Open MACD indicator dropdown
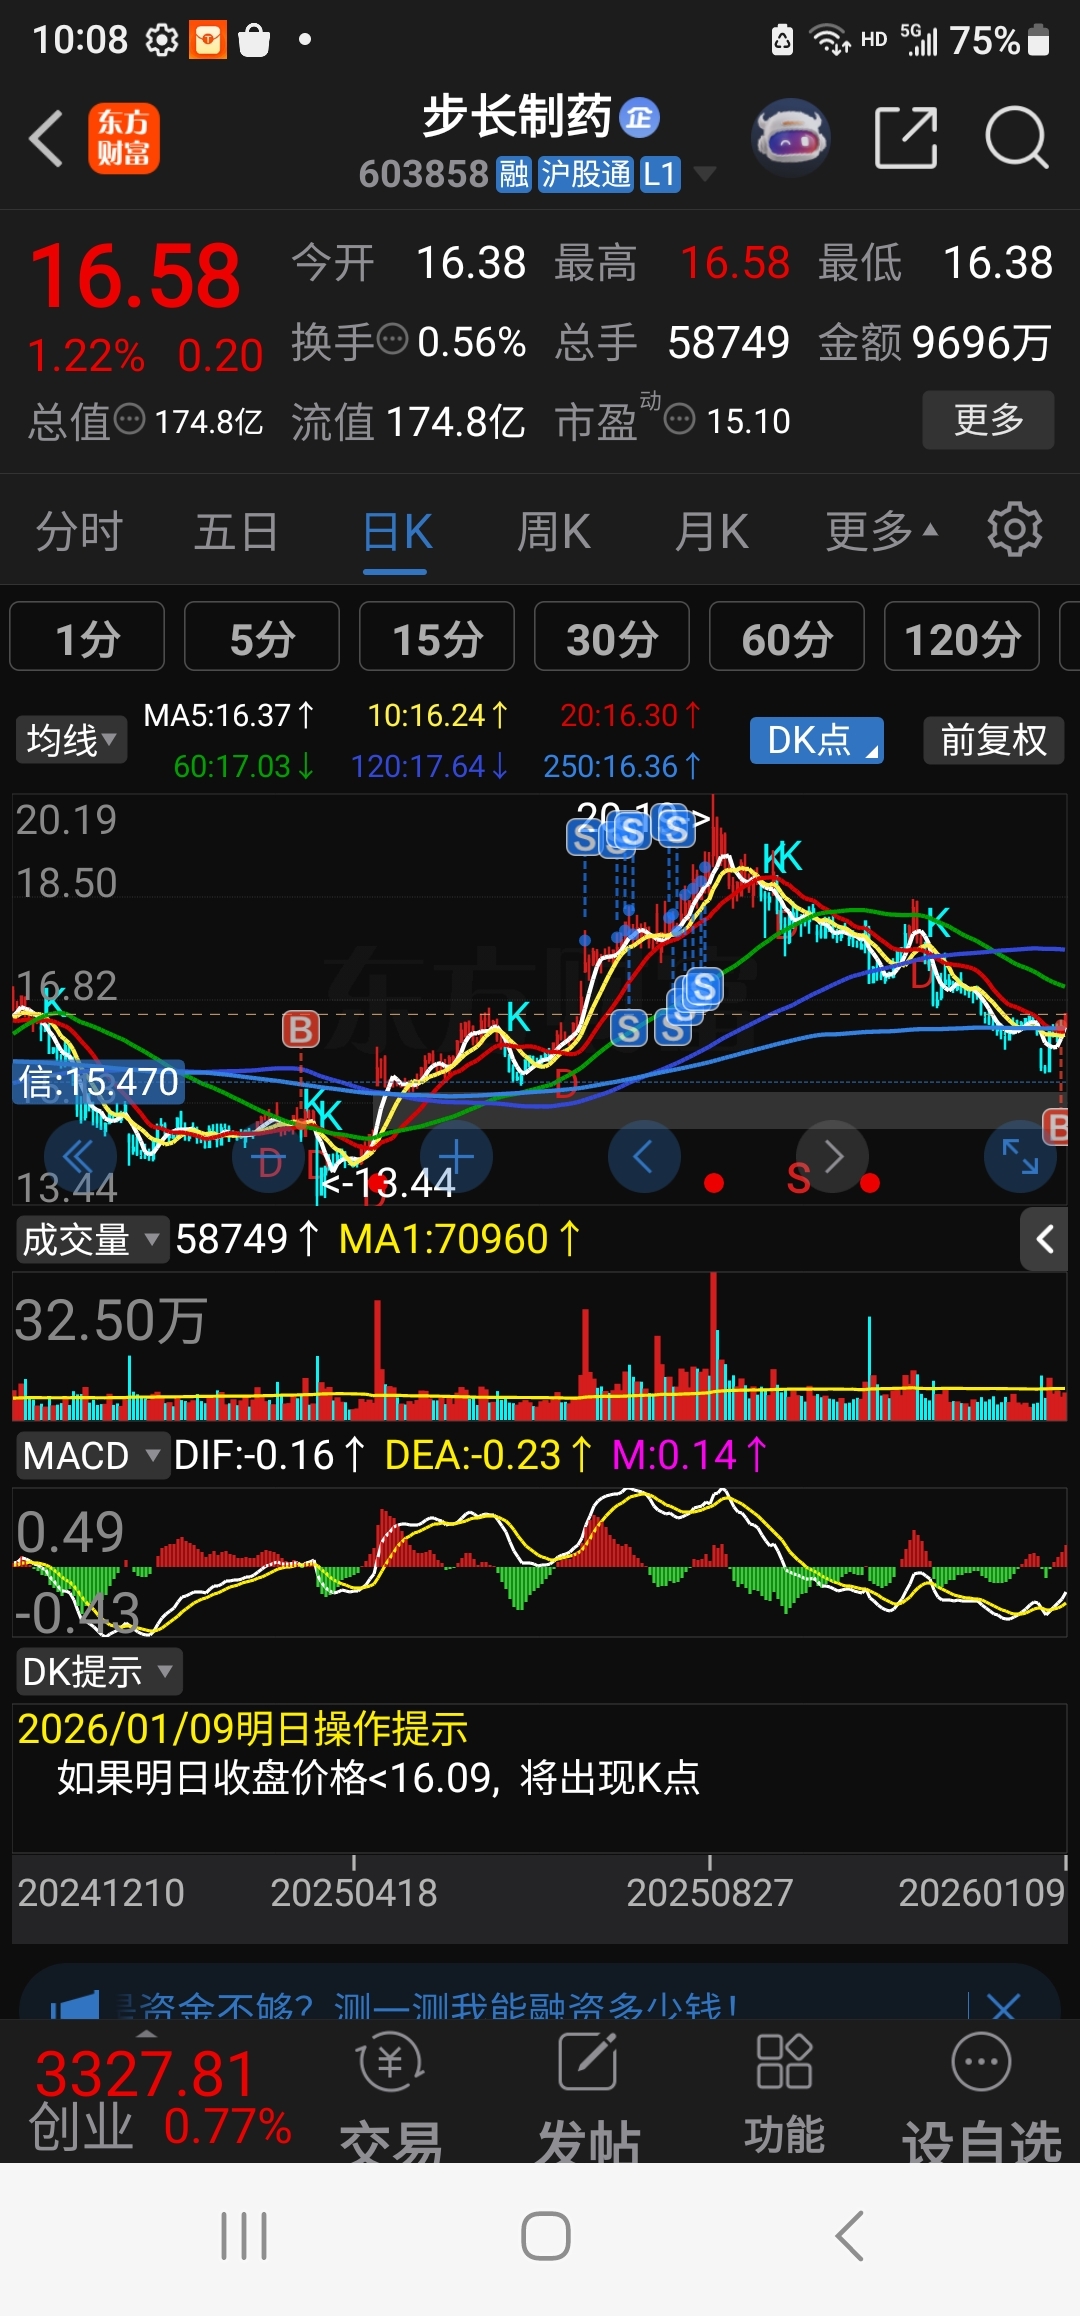 point(91,1455)
